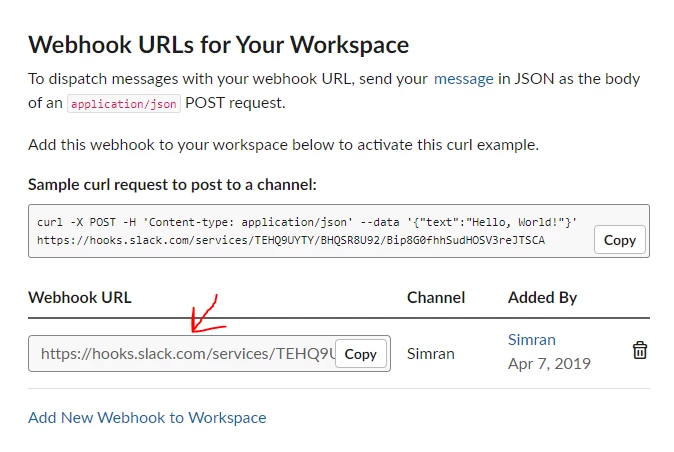Click the 'Webhook URL' column header
This screenshot has height=452, width=674.
pyautogui.click(x=80, y=297)
